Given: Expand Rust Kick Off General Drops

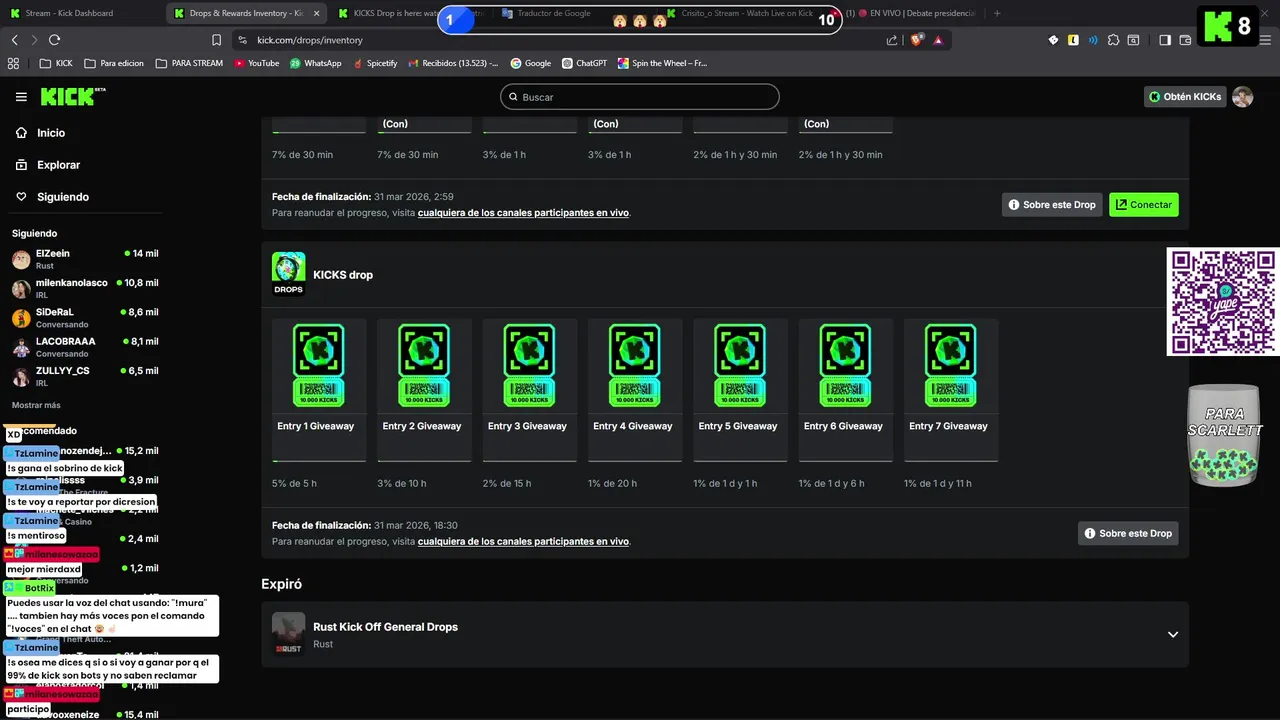Looking at the screenshot, I should (x=1173, y=634).
